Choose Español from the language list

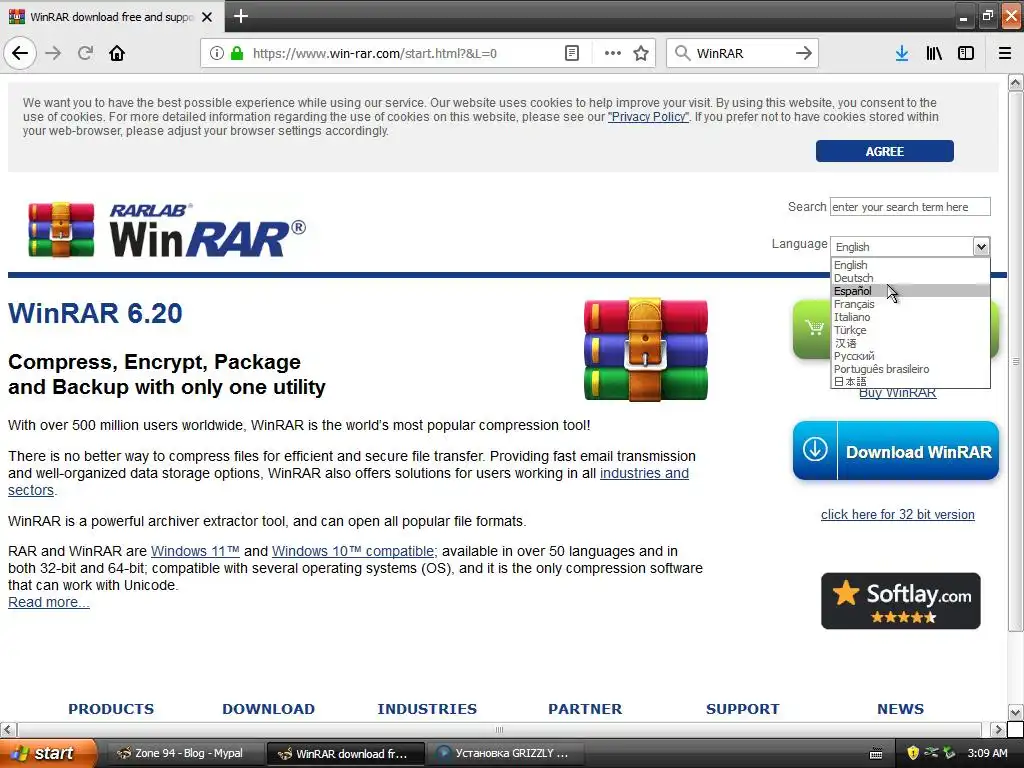(911, 291)
